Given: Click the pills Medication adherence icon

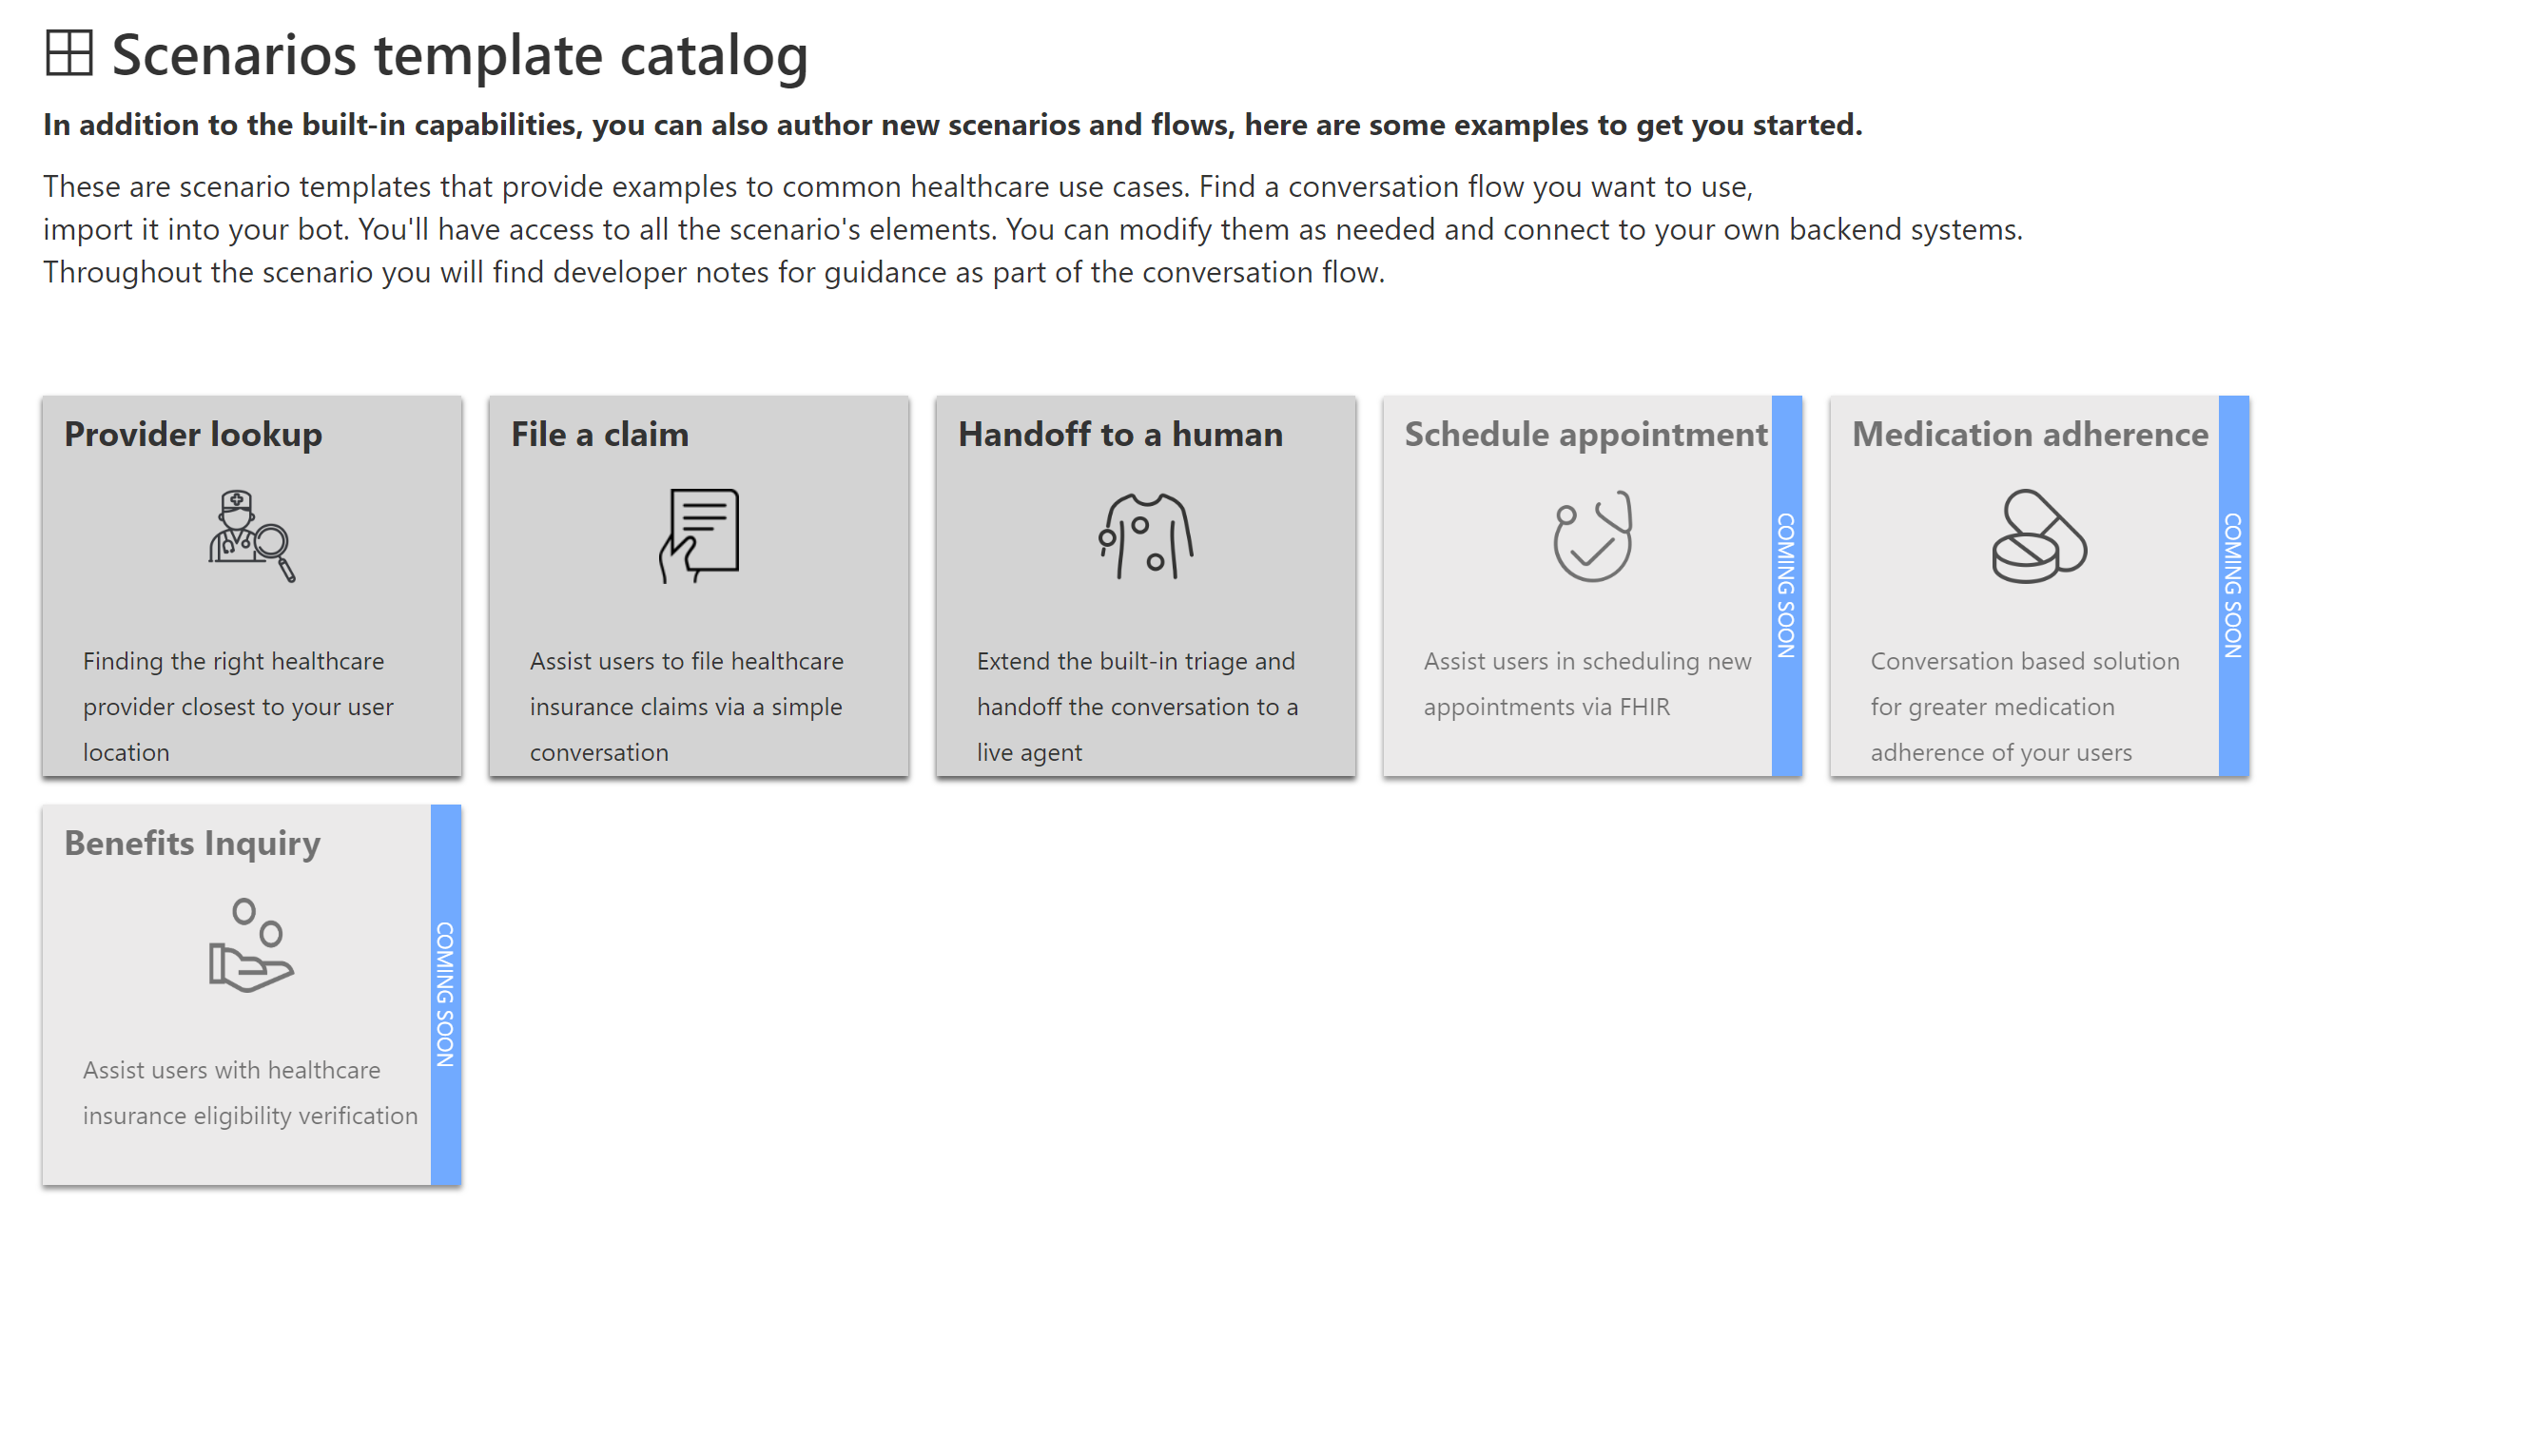Looking at the screenshot, I should pyautogui.click(x=2039, y=536).
